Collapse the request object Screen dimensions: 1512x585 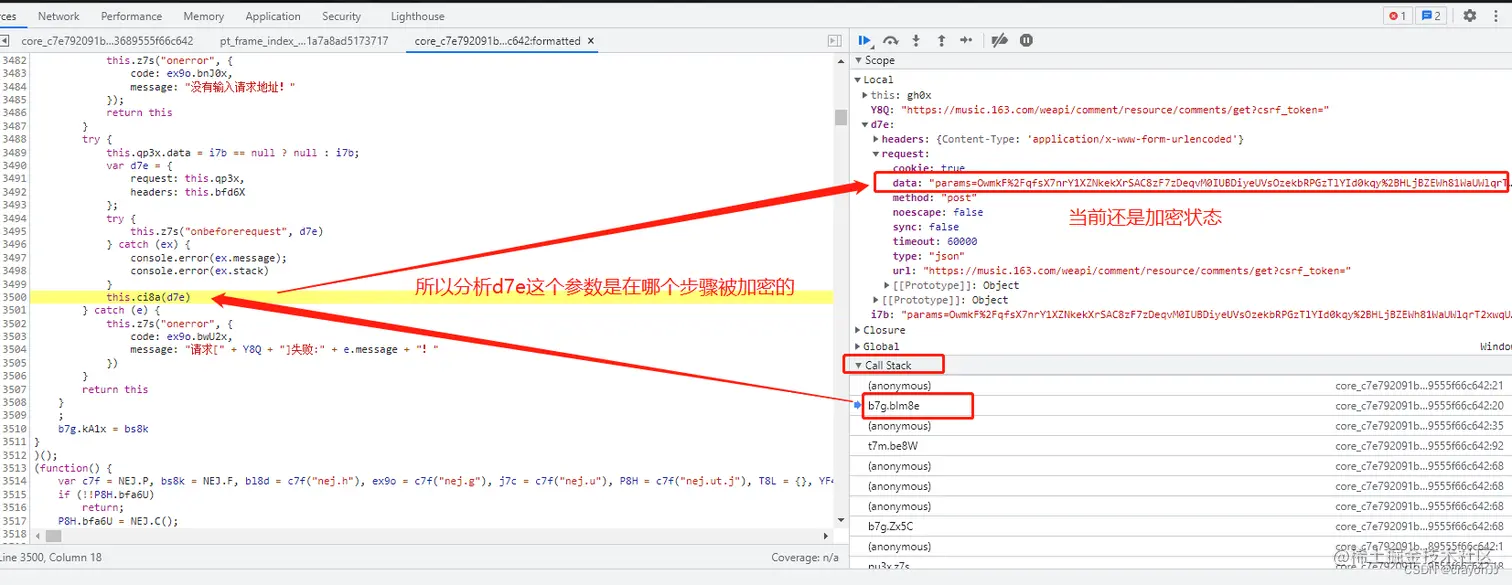coord(877,154)
